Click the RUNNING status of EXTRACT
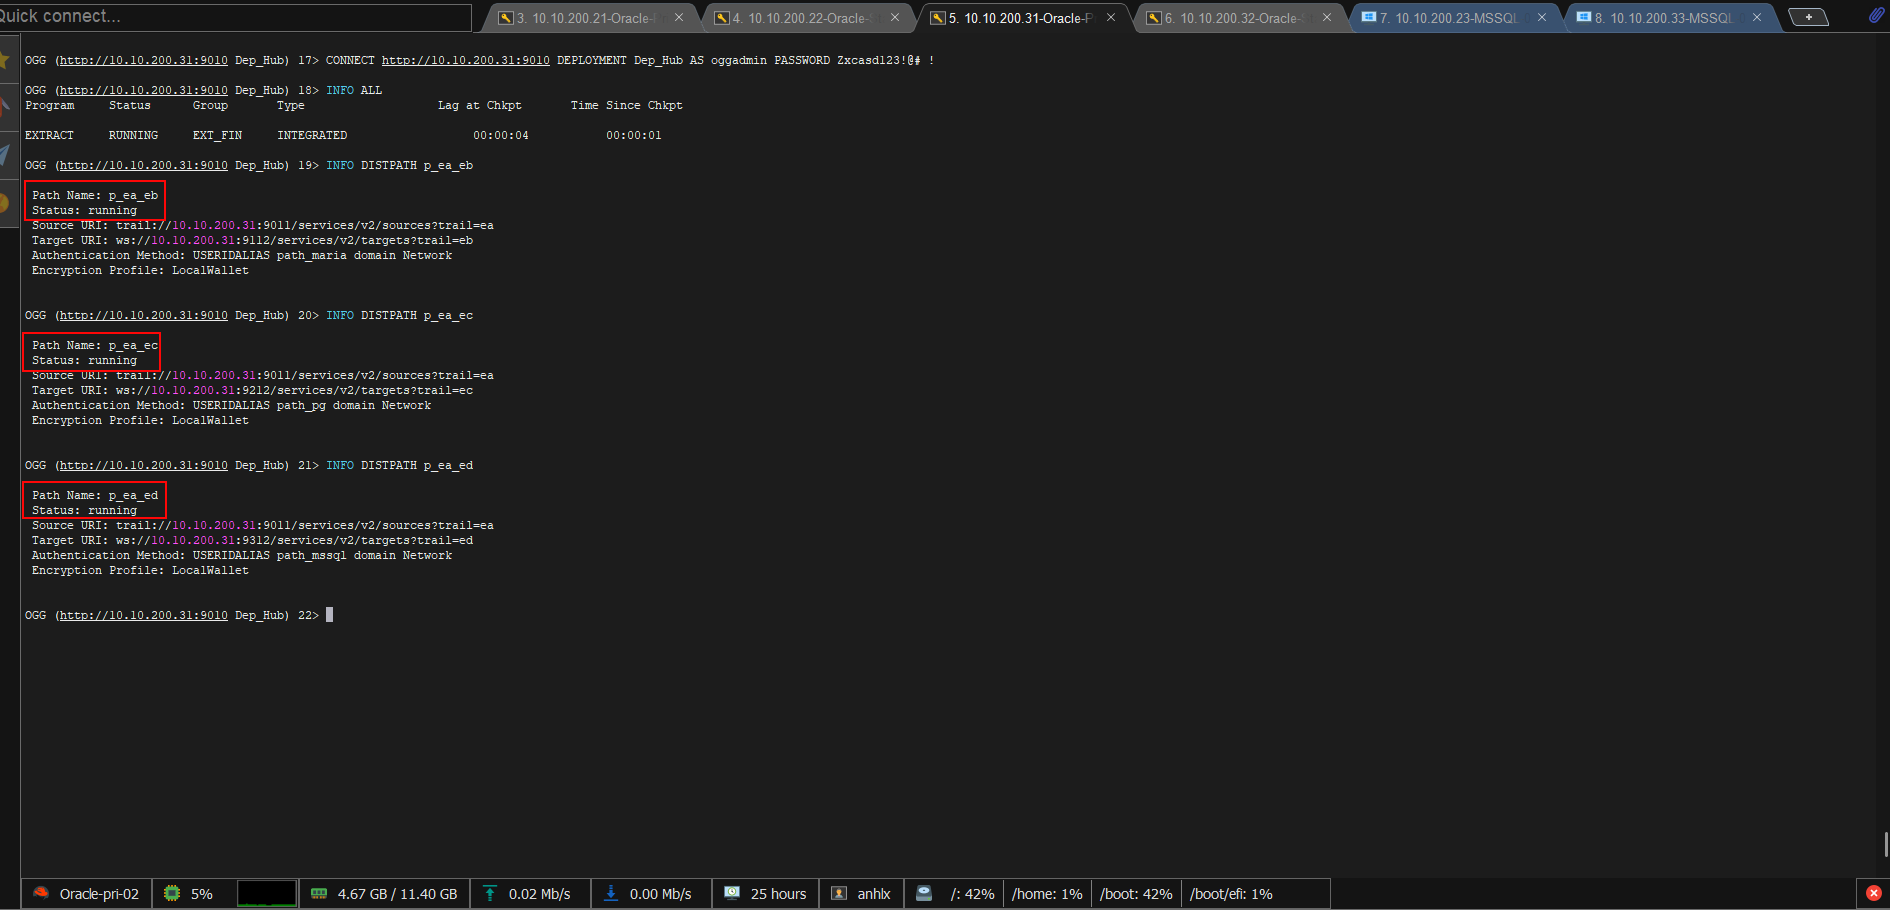Screen dimensions: 1890x910 tap(133, 135)
